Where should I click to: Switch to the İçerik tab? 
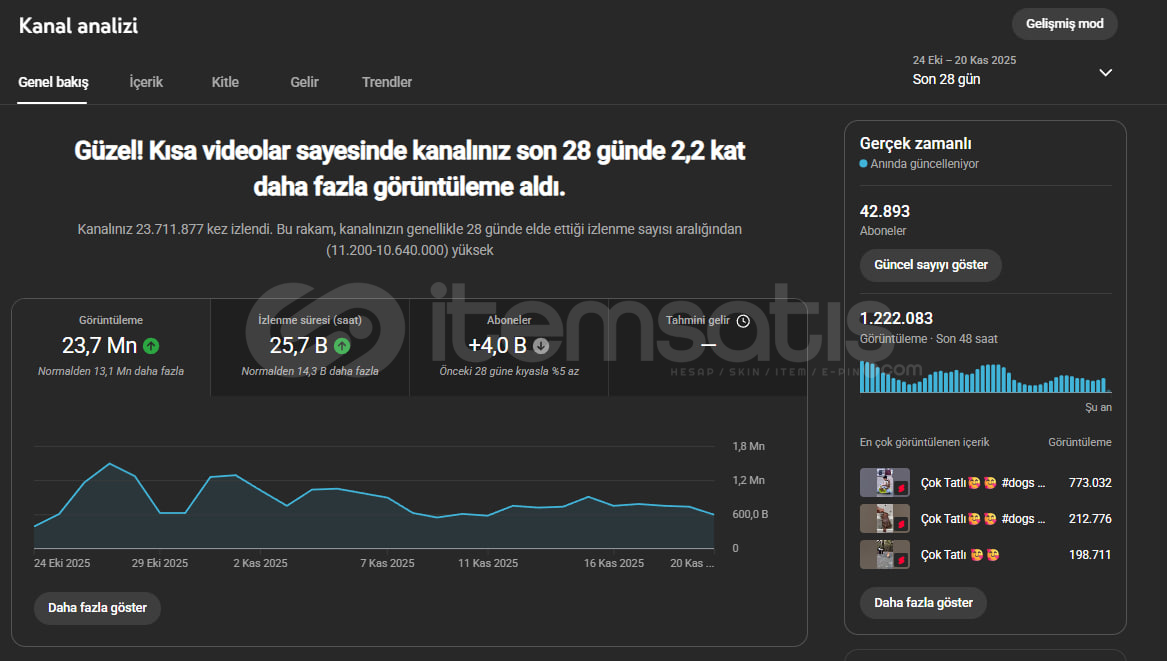coord(146,82)
